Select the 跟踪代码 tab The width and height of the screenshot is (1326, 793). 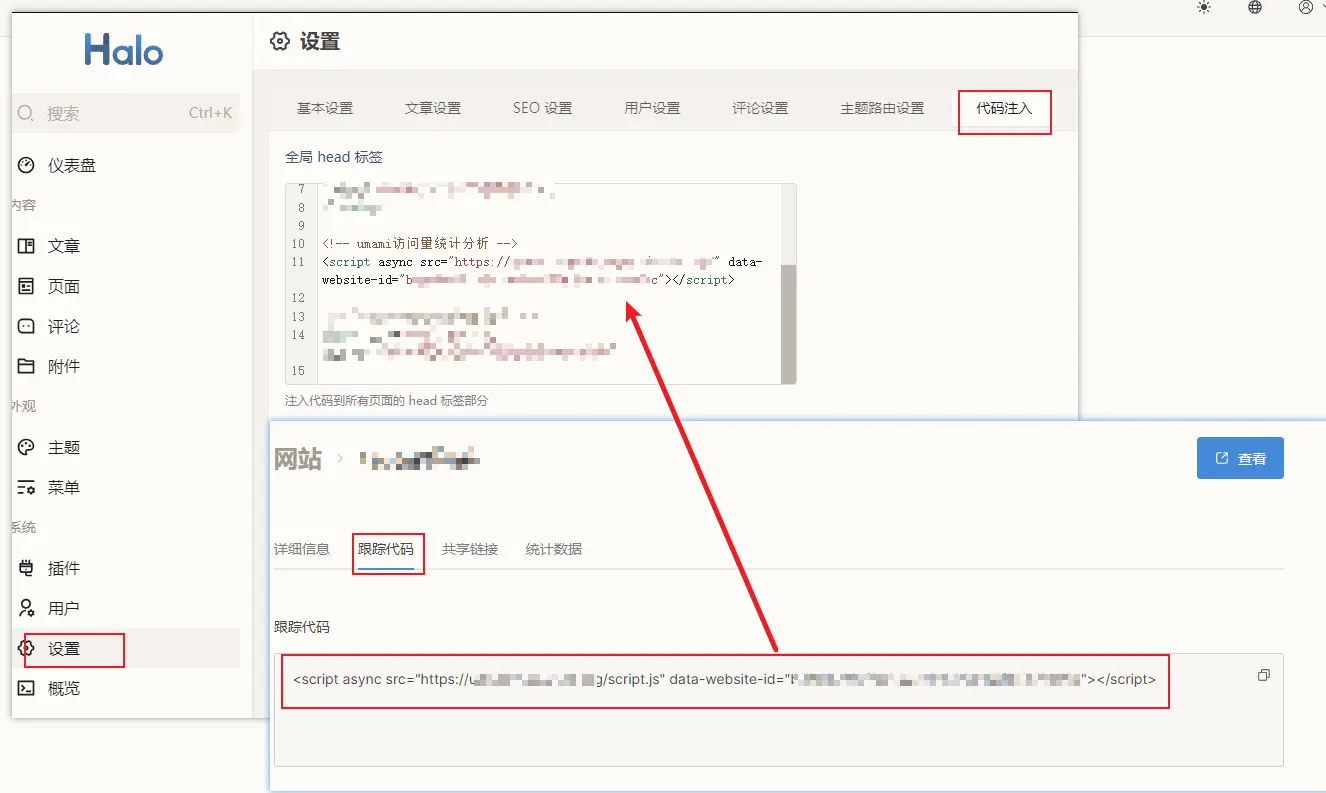[386, 549]
